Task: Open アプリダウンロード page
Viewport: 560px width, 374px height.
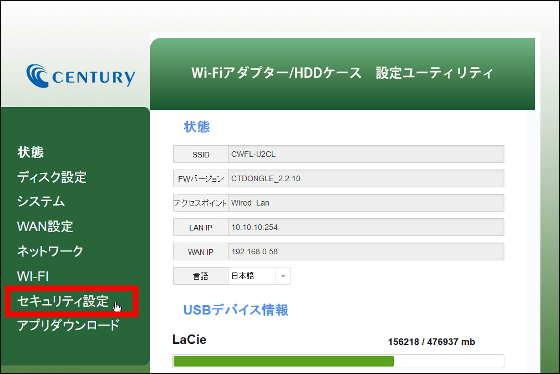Action: (68, 325)
